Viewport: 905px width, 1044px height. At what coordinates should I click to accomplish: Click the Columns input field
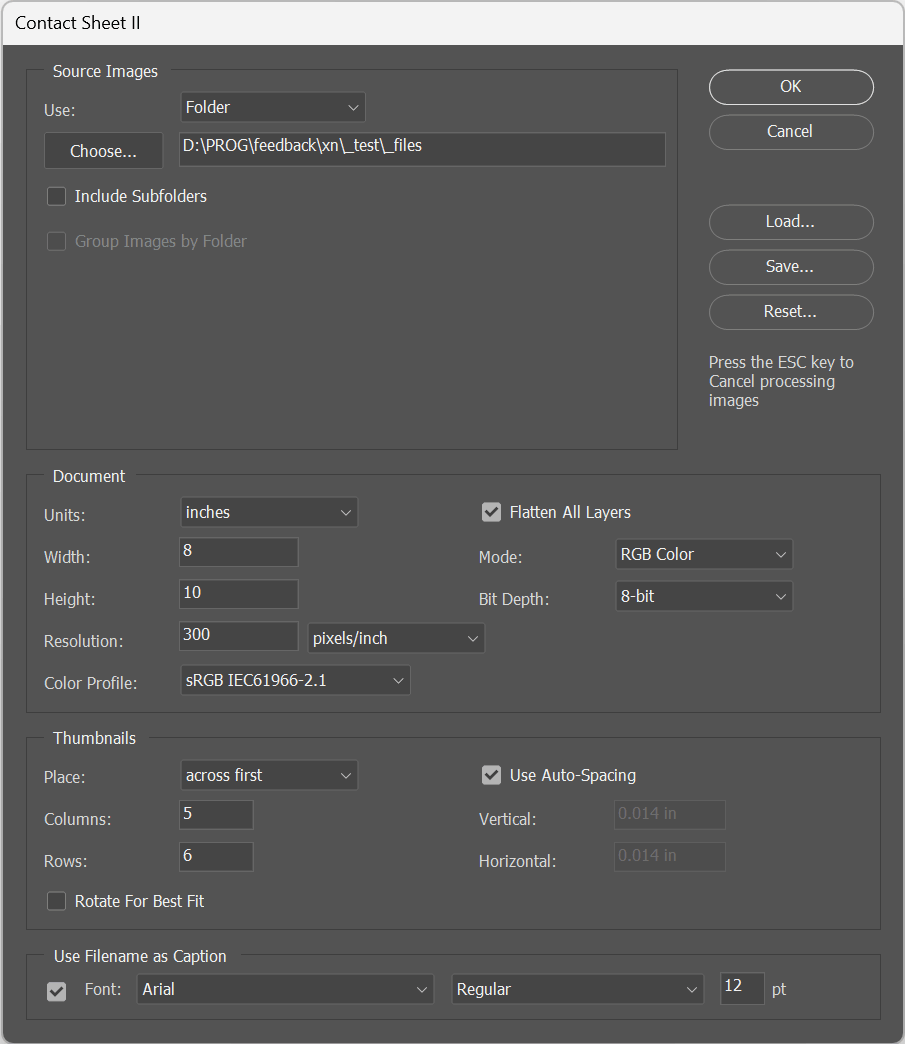coord(216,815)
